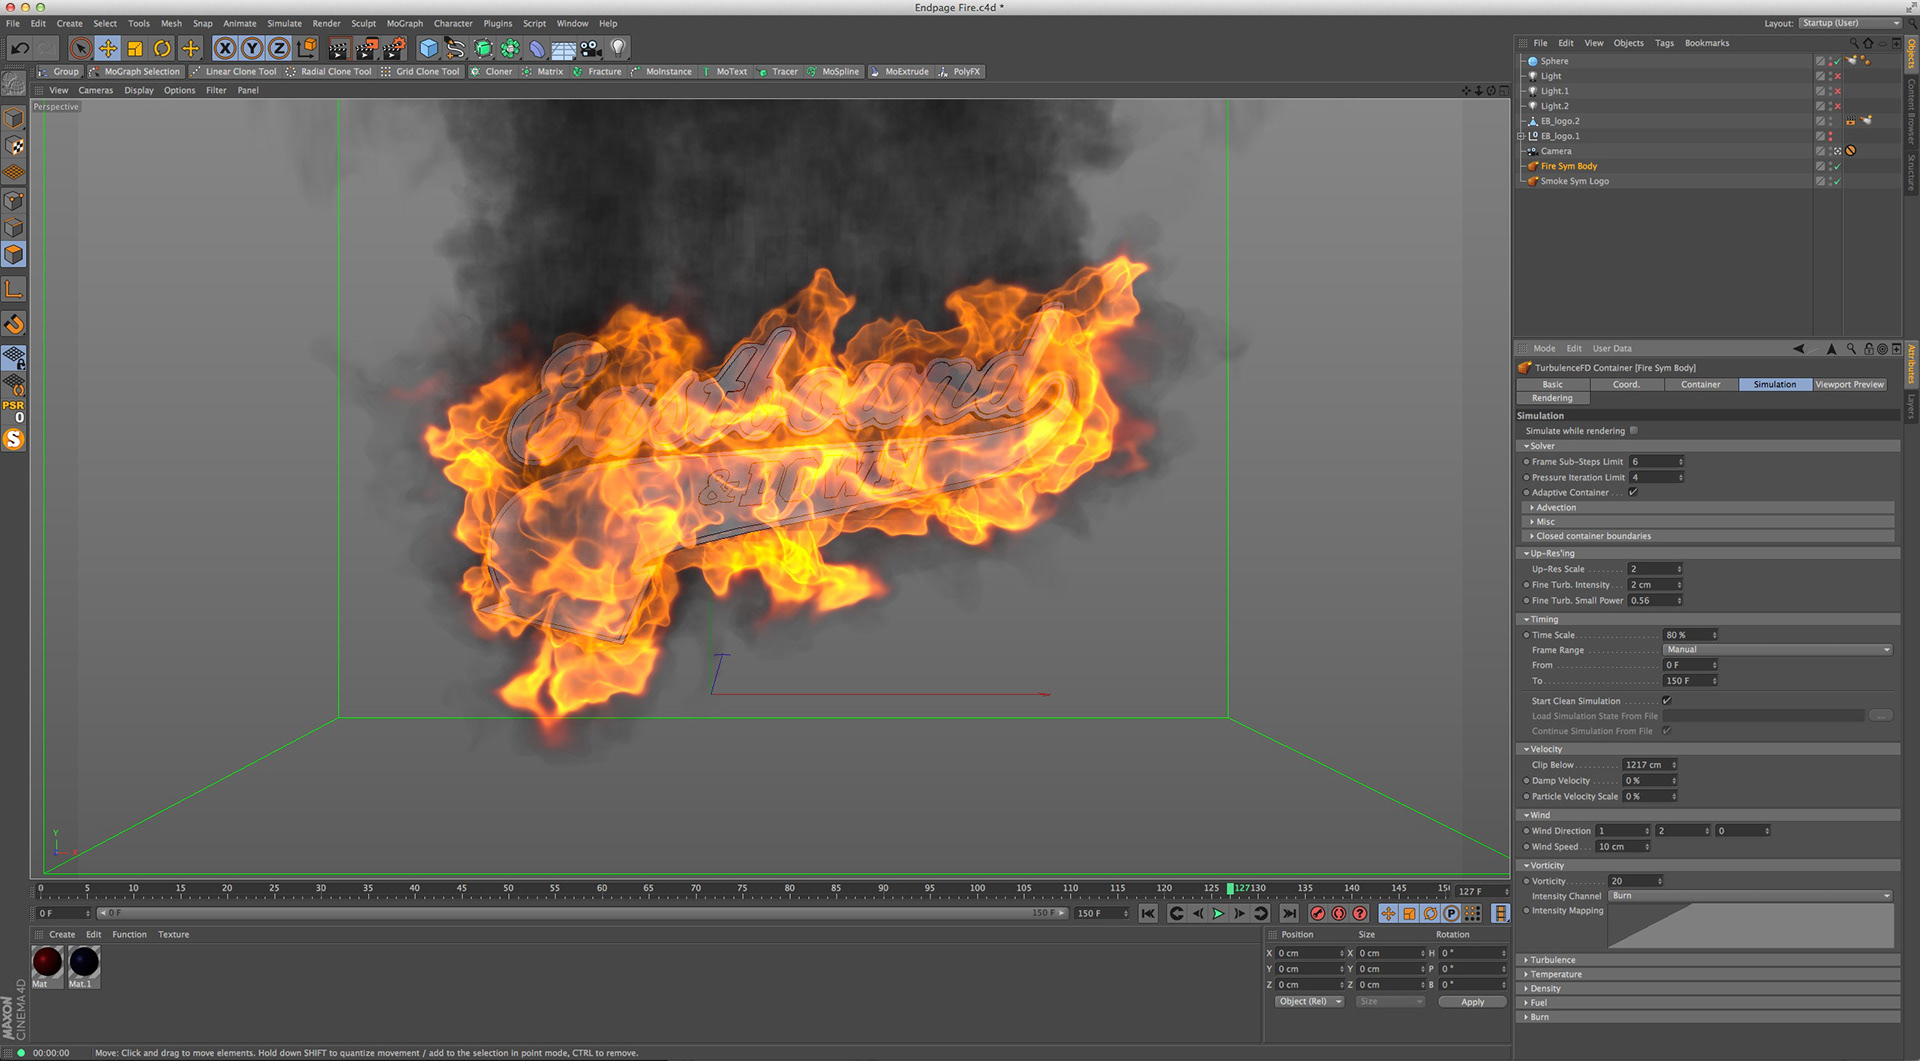Image resolution: width=1920 pixels, height=1061 pixels.
Task: Activate the Move tool in top toolbar
Action: coord(108,48)
